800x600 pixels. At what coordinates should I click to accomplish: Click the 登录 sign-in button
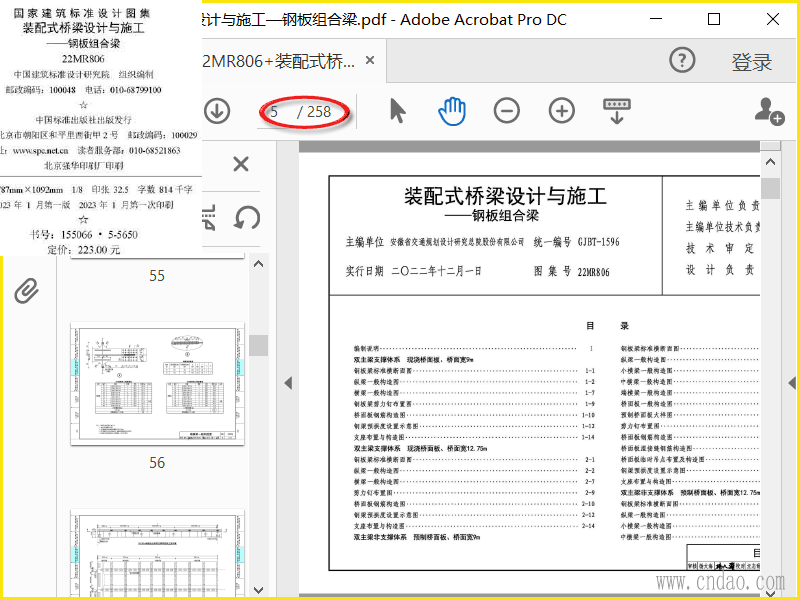point(752,62)
